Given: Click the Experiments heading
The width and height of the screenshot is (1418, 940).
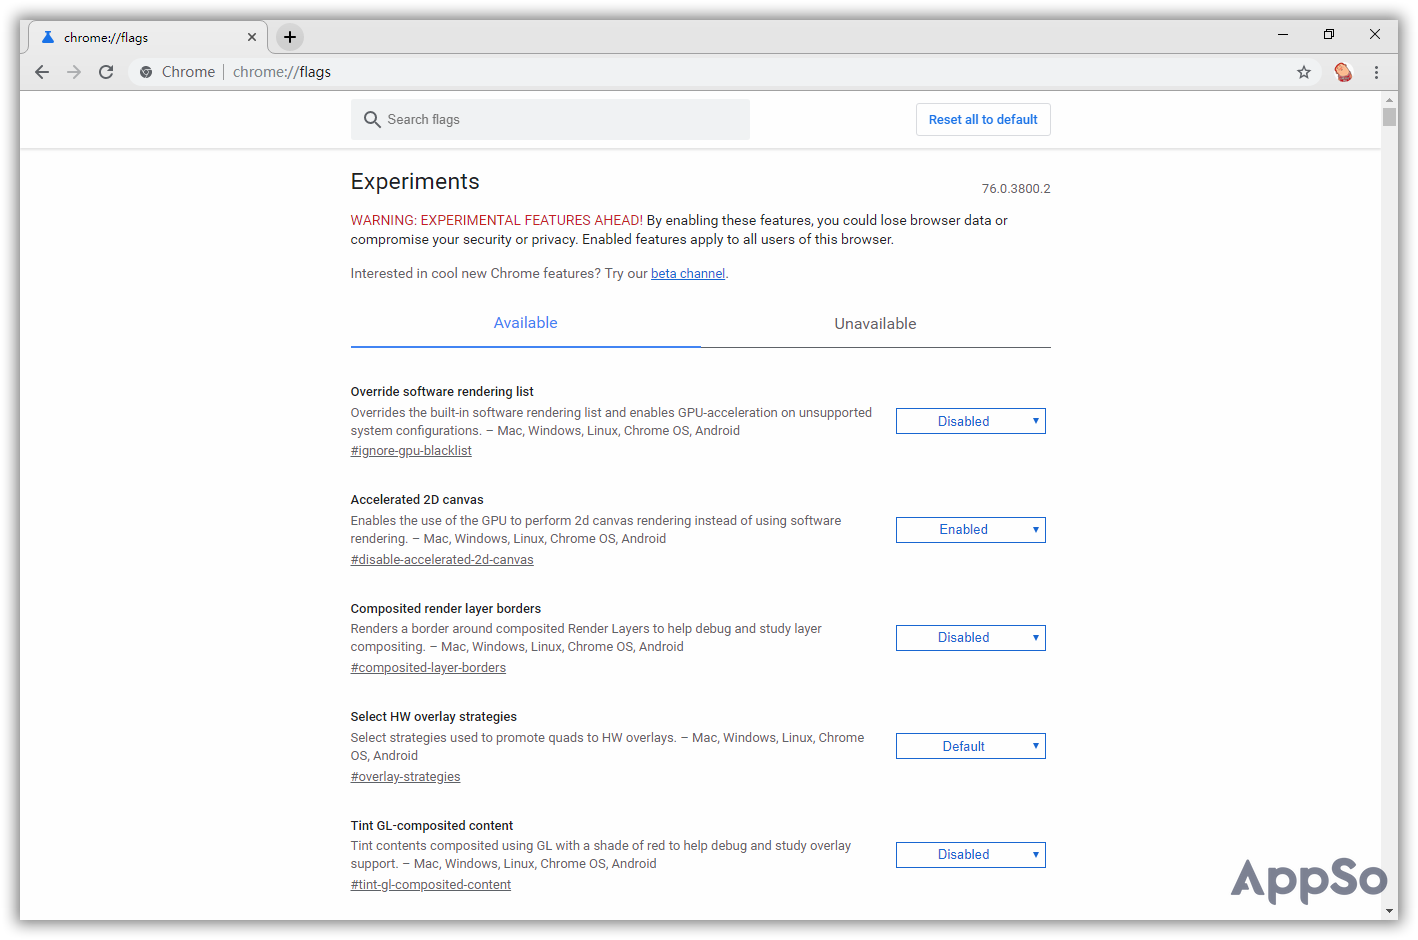Looking at the screenshot, I should [x=415, y=181].
